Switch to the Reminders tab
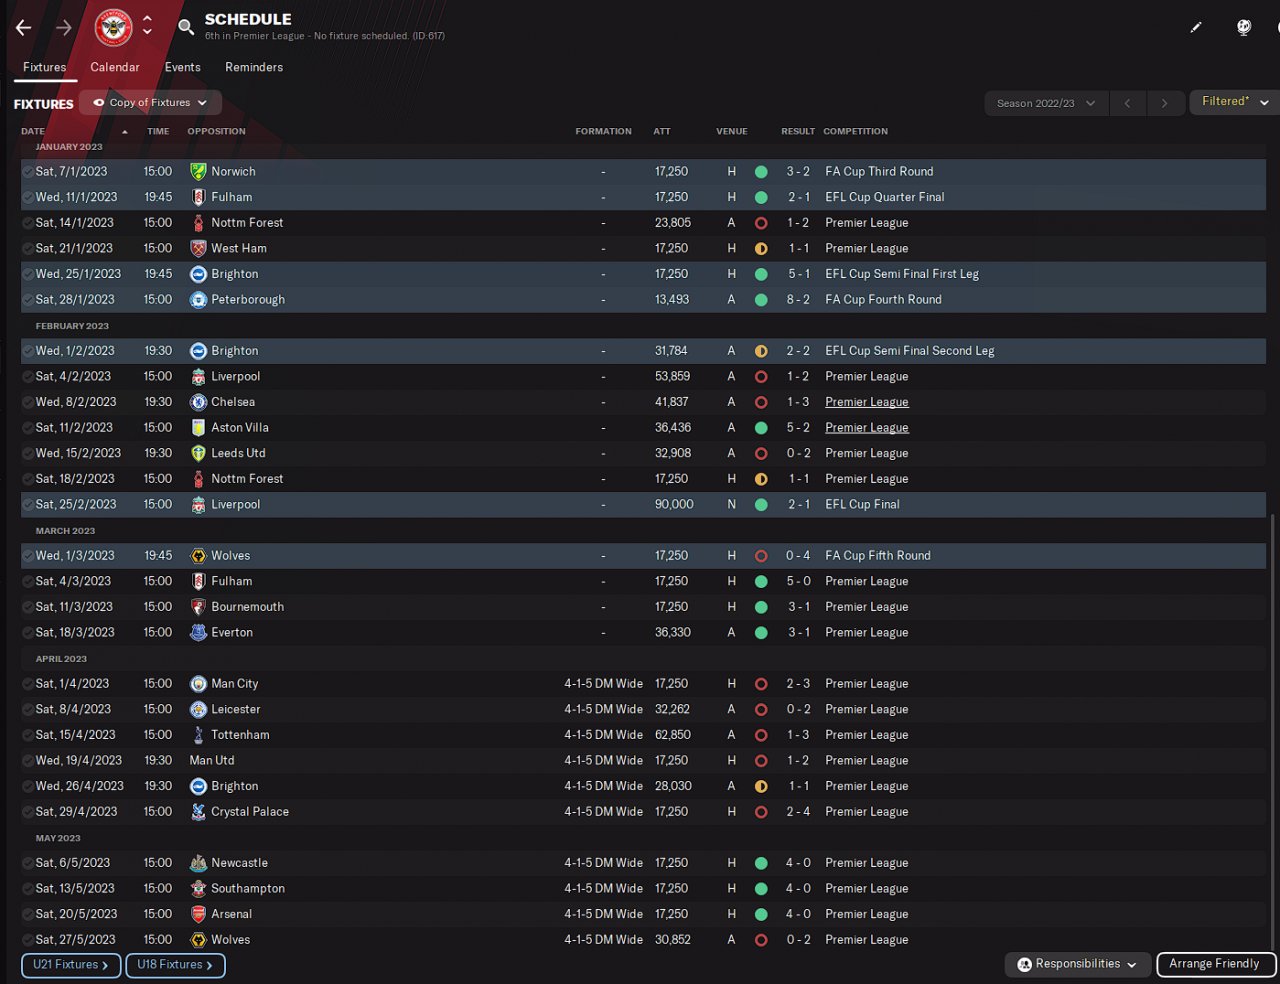The image size is (1280, 984). 254,67
